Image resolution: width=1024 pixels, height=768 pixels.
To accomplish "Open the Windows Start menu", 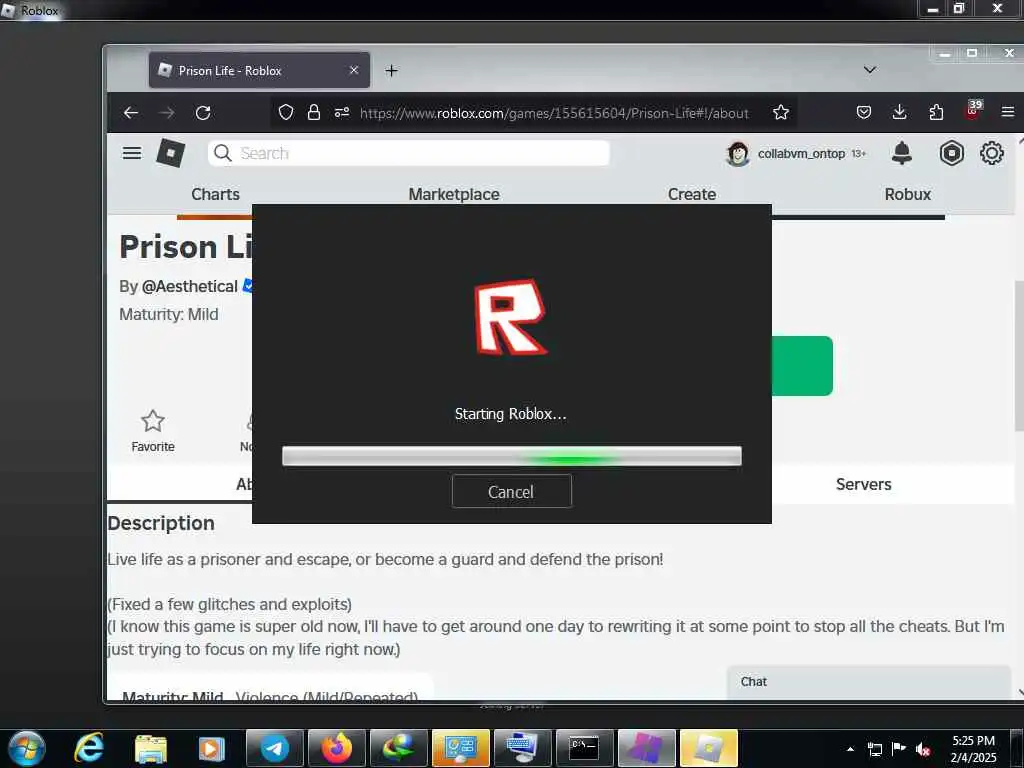I will [x=27, y=748].
